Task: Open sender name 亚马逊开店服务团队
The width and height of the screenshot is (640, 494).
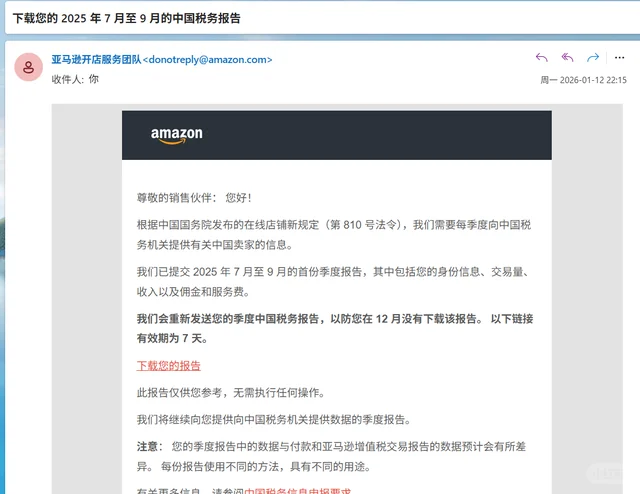Action: (x=96, y=59)
